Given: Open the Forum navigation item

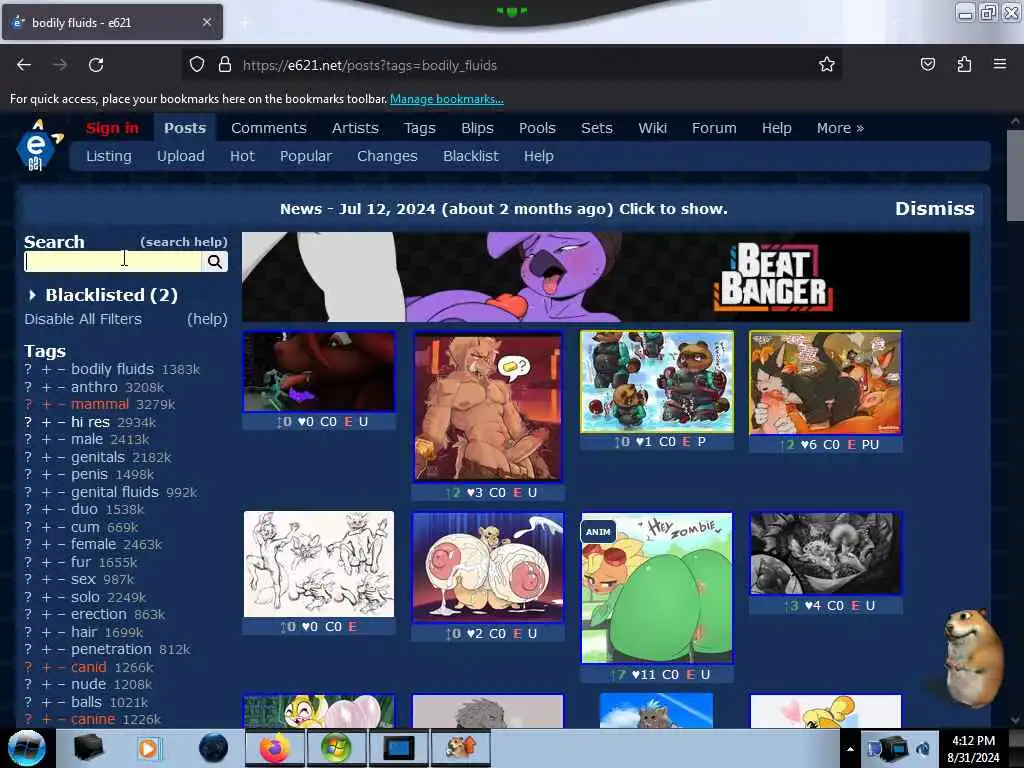Looking at the screenshot, I should point(714,128).
